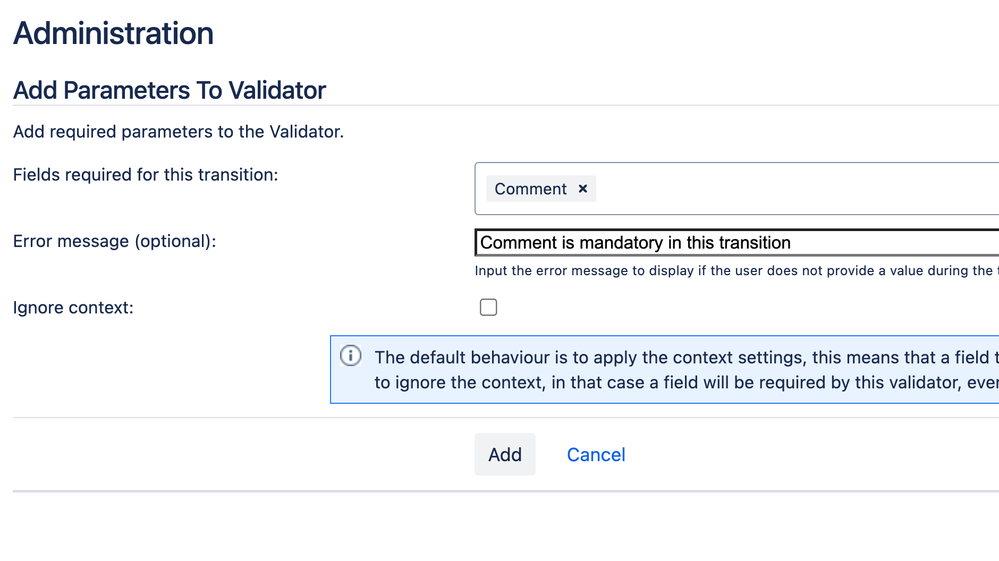Click the Add button

click(505, 454)
